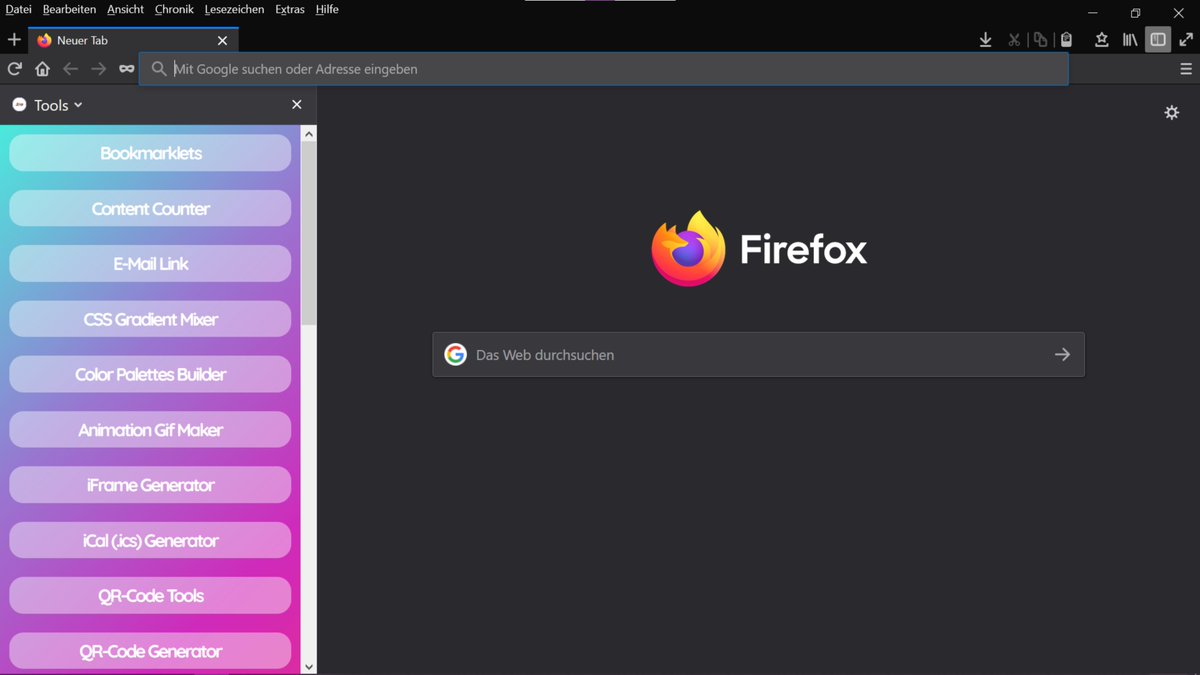1200x675 pixels.
Task: Click the forward navigation arrow
Action: point(98,69)
